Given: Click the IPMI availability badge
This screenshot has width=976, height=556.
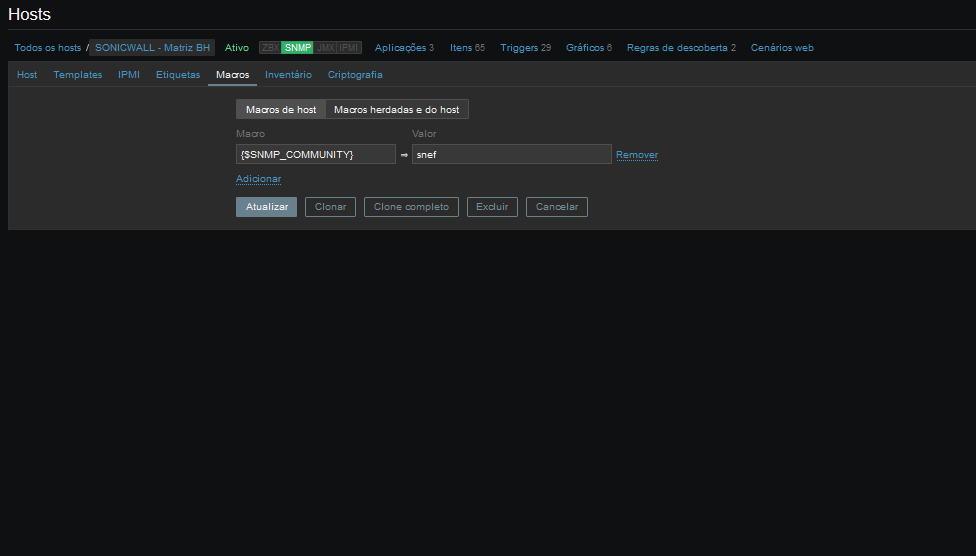Looking at the screenshot, I should (x=349, y=48).
